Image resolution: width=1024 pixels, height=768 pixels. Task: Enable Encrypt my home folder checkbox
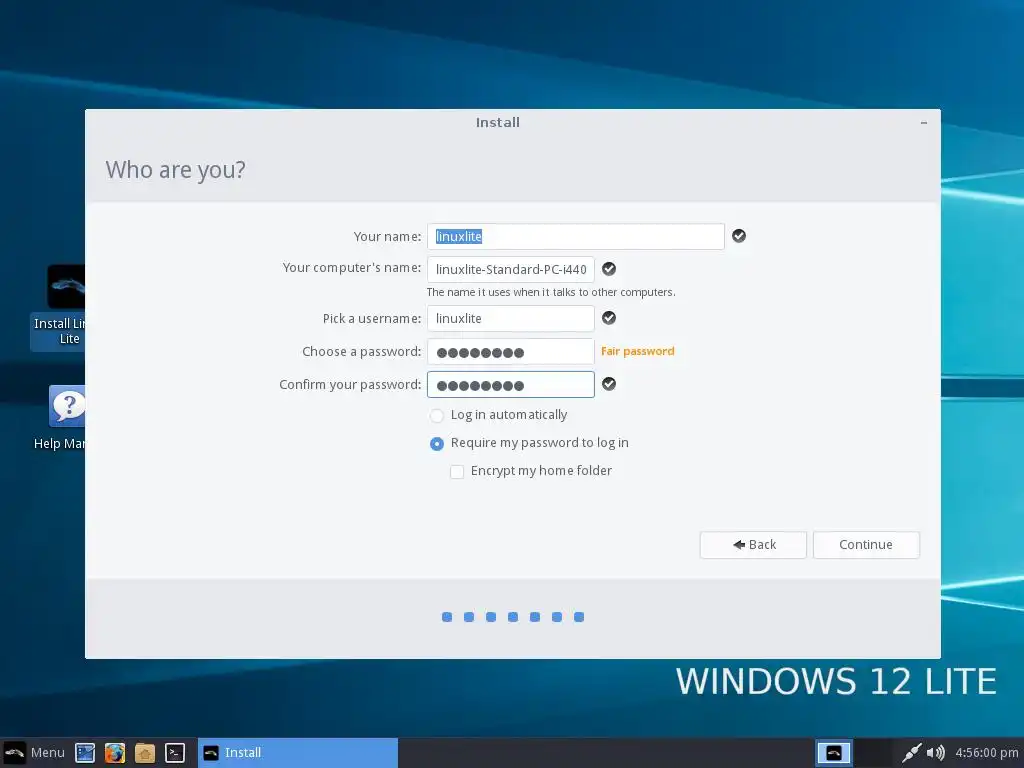tap(457, 472)
